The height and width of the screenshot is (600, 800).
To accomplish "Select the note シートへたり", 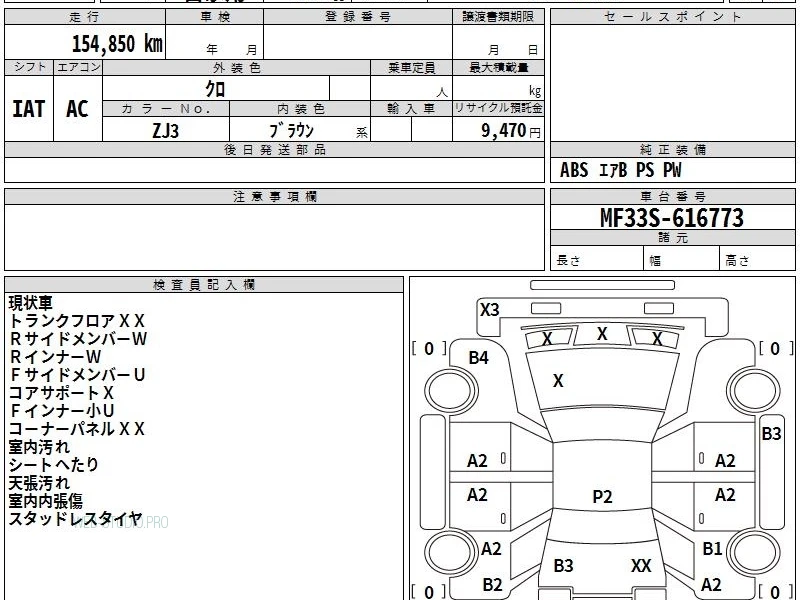I will (x=54, y=465).
